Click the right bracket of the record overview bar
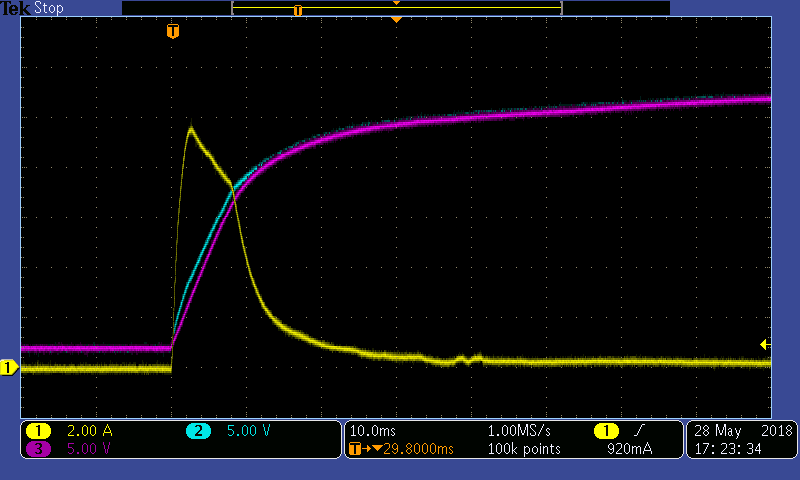800x480 pixels. click(561, 8)
